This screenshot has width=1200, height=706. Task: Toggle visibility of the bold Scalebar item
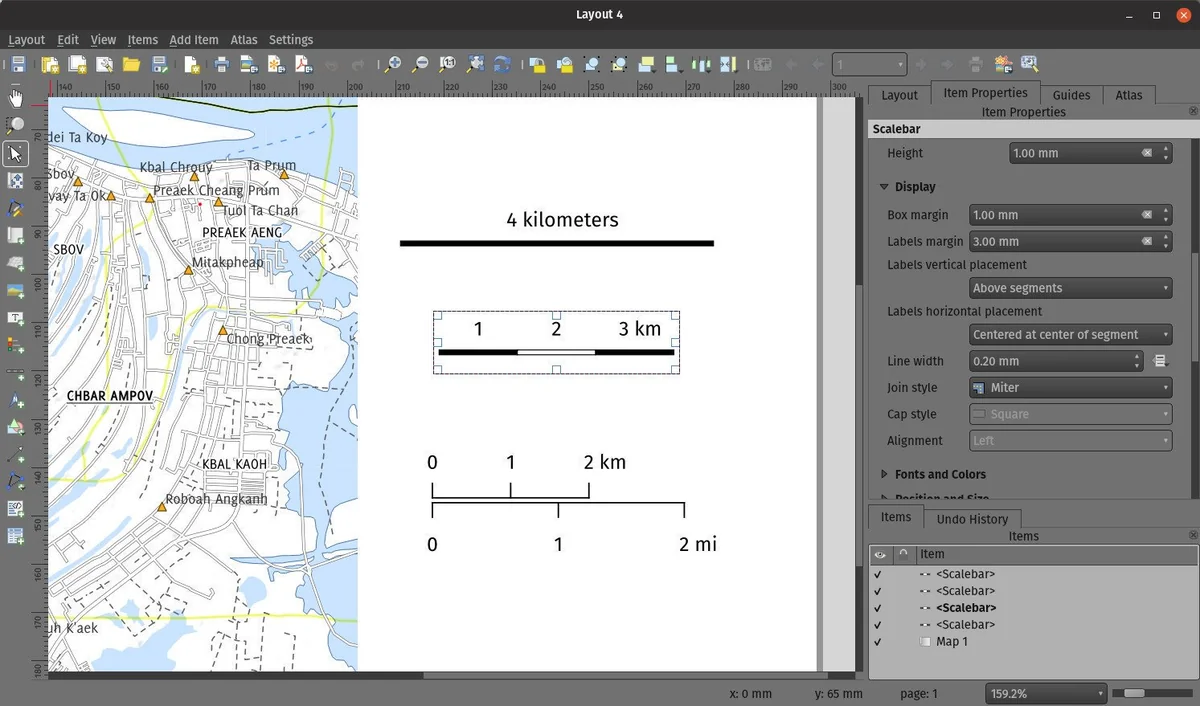click(x=878, y=608)
